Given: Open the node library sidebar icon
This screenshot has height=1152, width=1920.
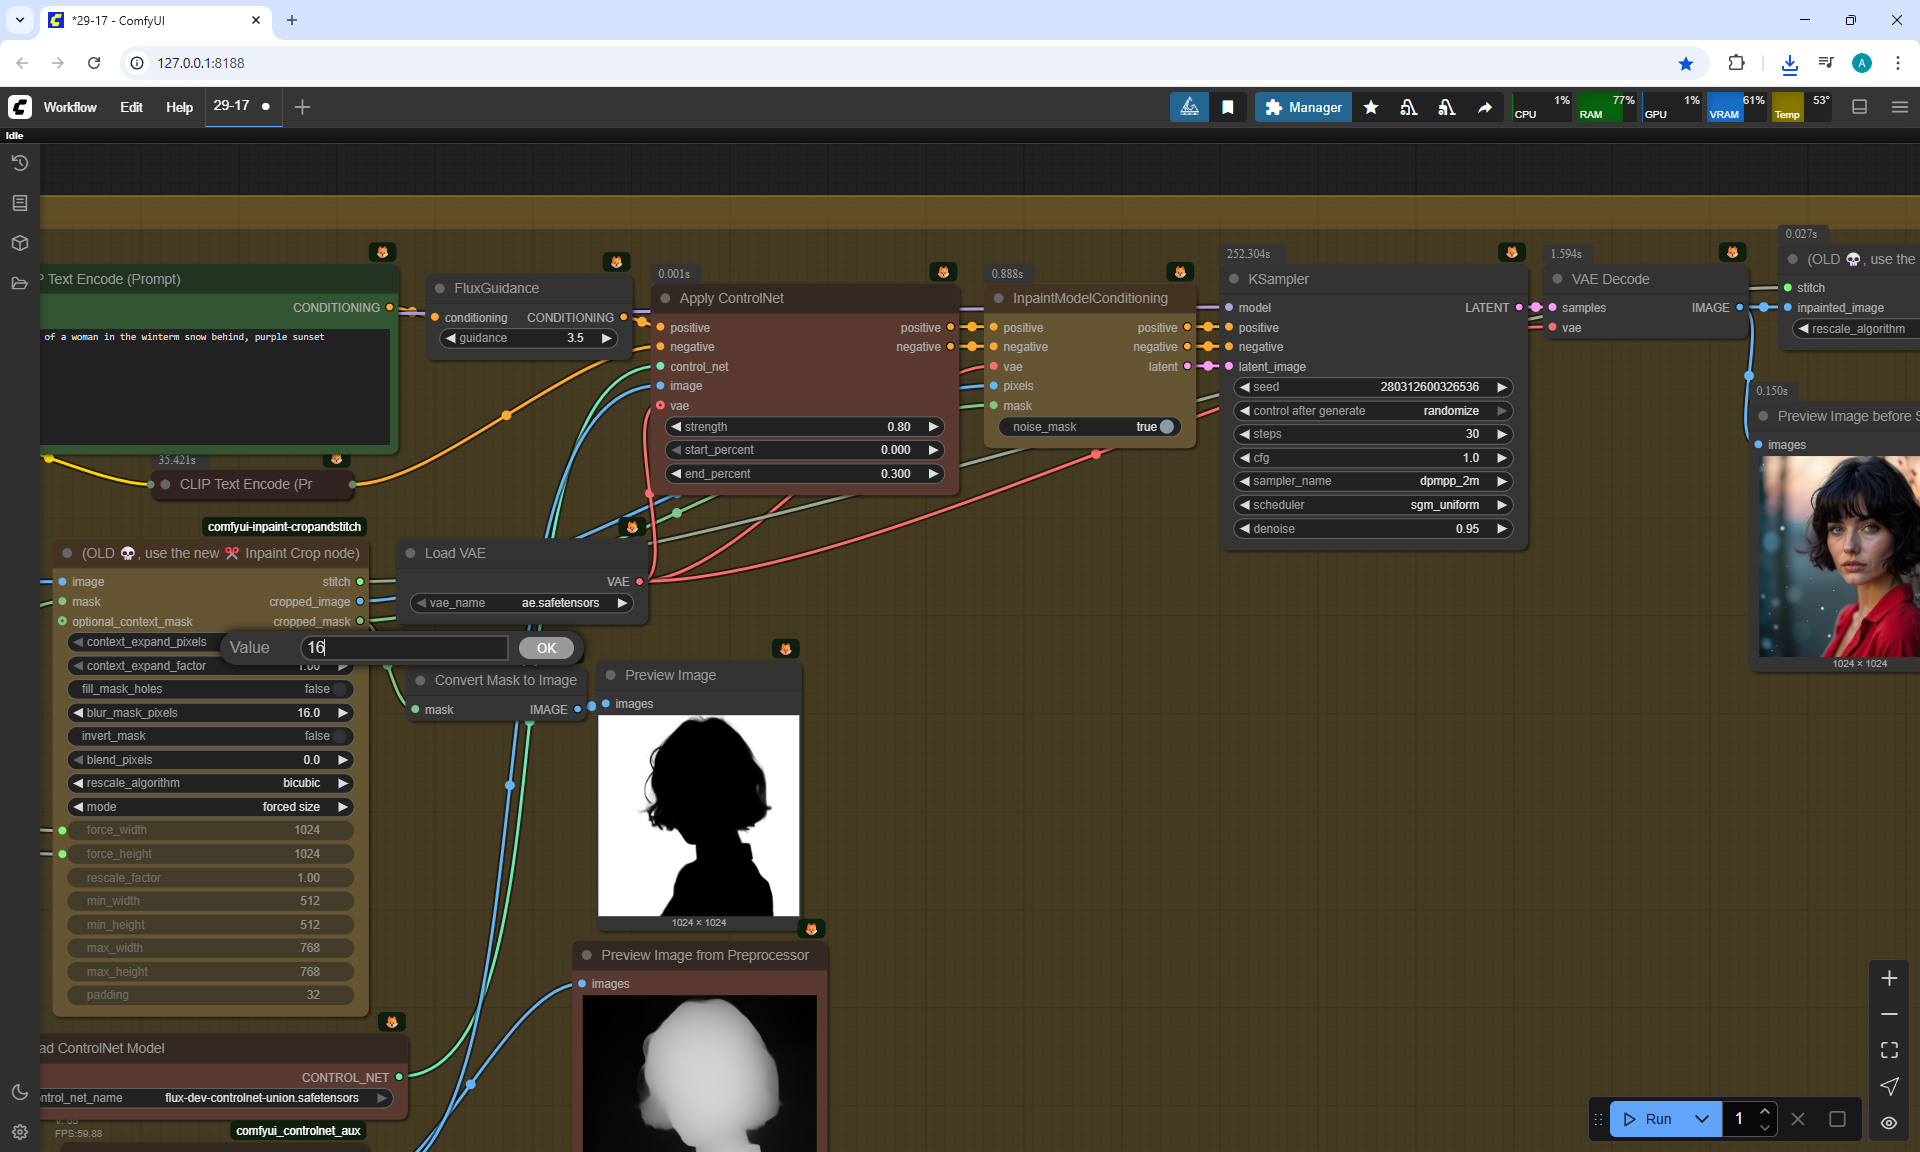Looking at the screenshot, I should pyautogui.click(x=19, y=203).
